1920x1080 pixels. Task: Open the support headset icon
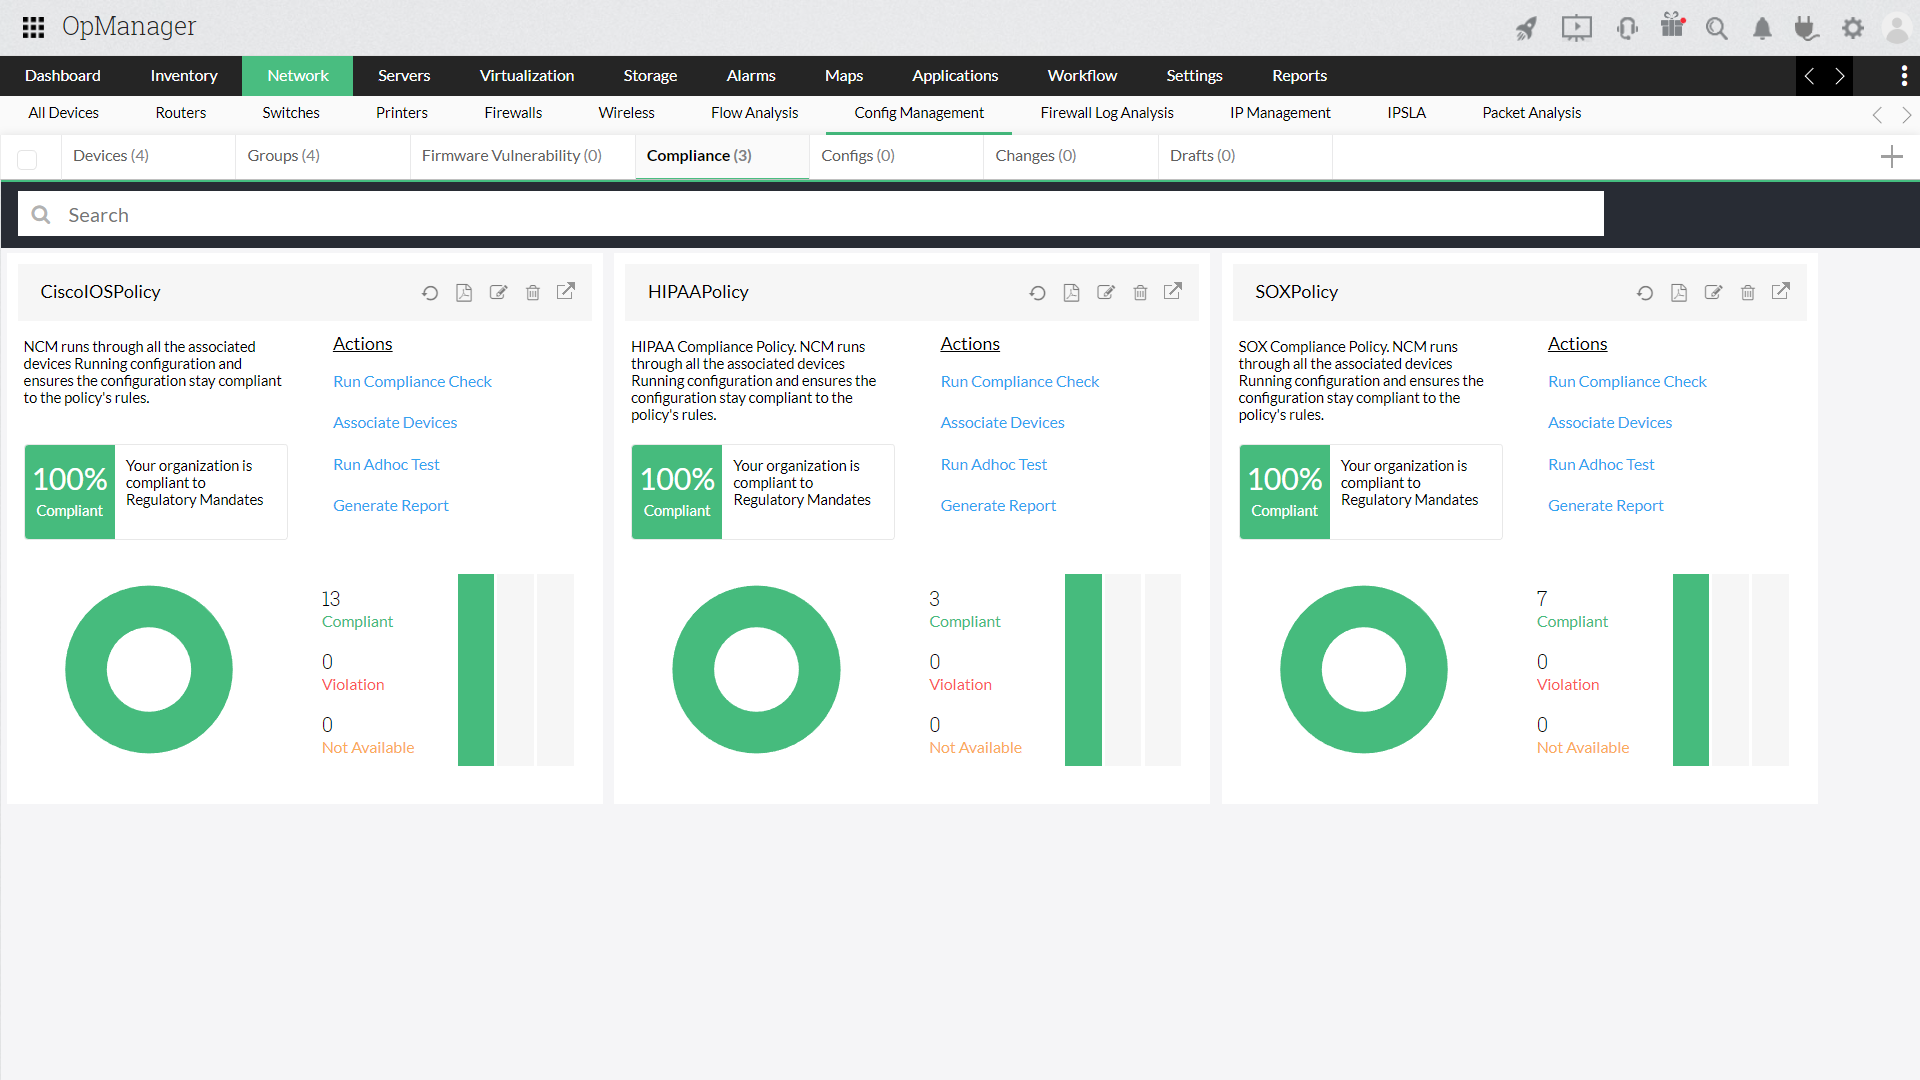point(1627,28)
